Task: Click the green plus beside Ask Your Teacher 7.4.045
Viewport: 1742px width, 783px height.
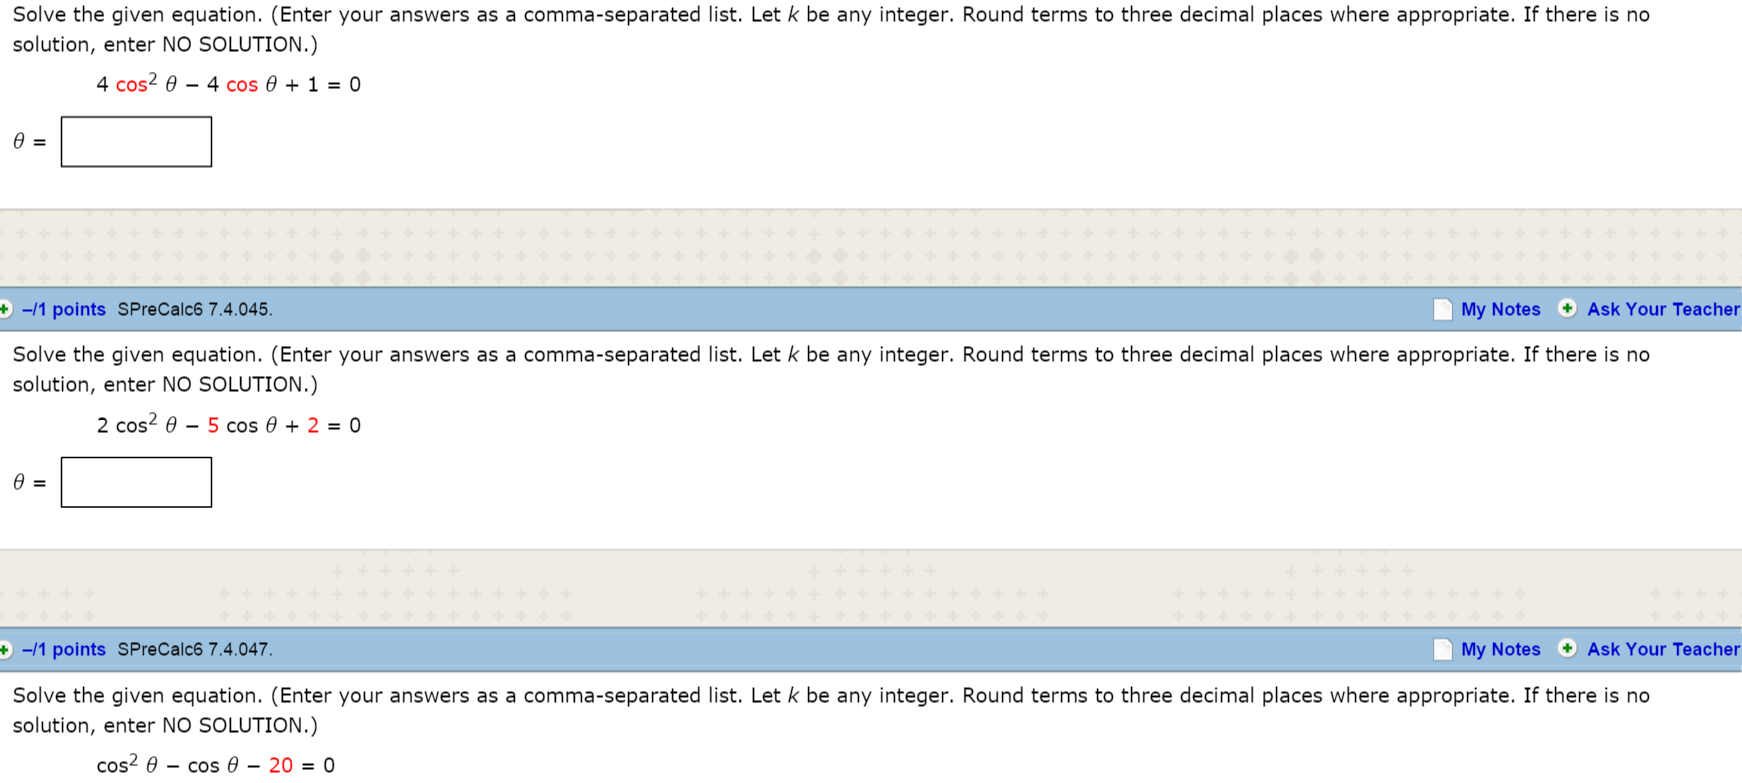Action: (1567, 308)
